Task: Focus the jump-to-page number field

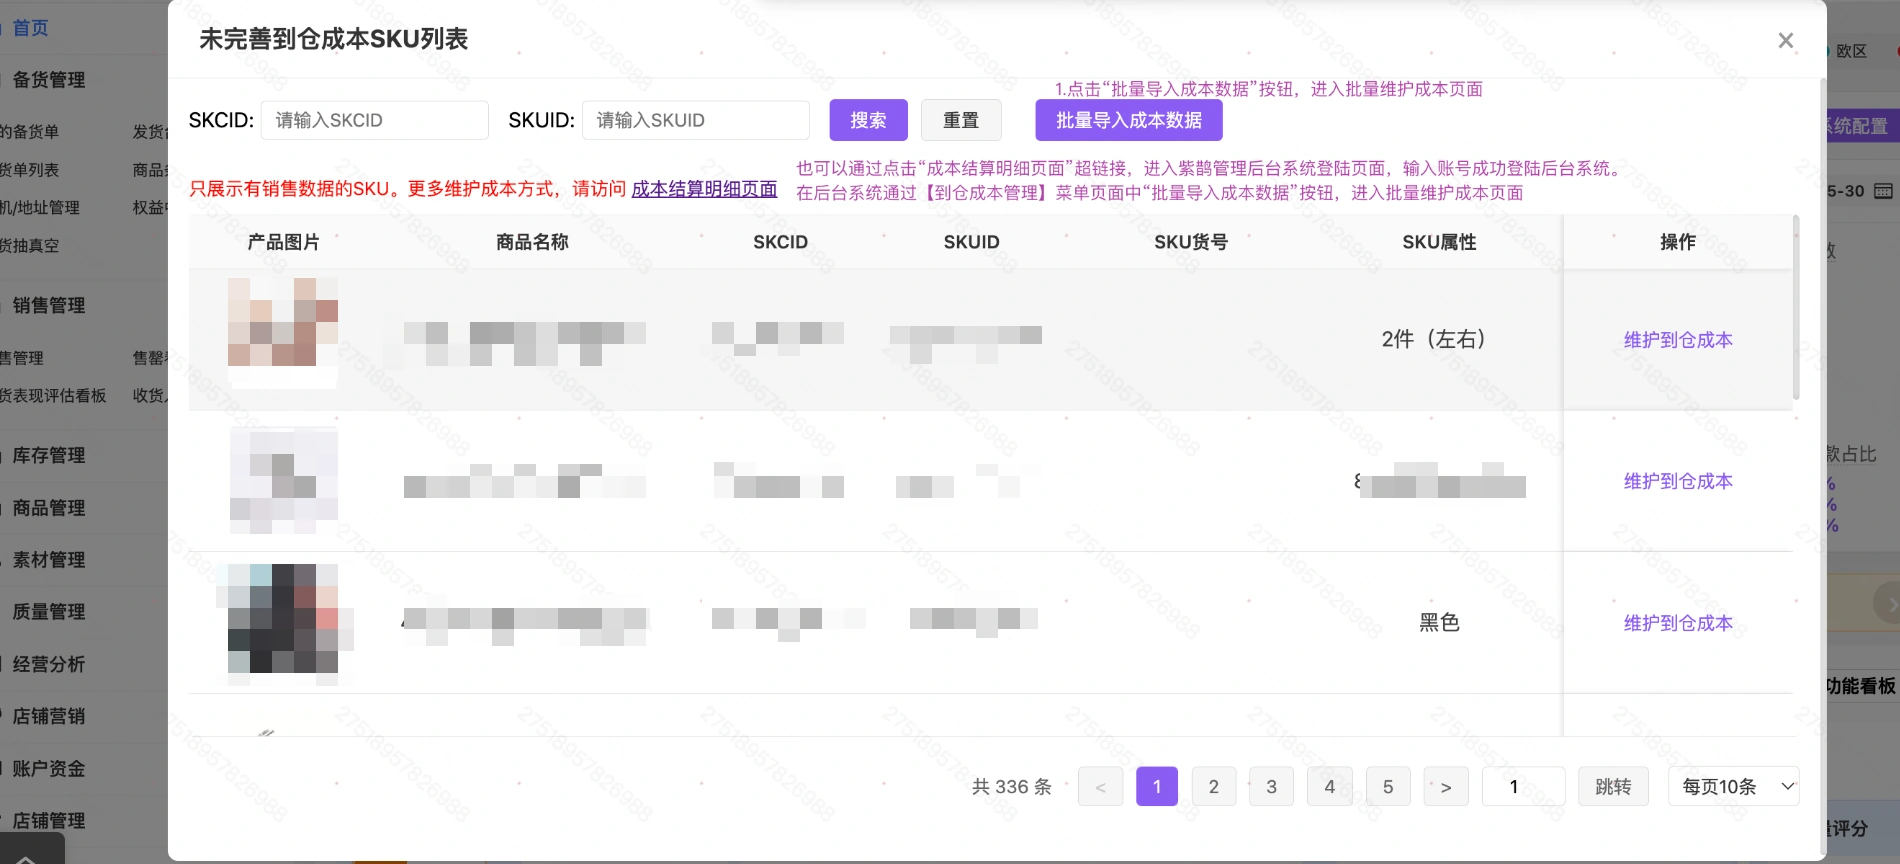Action: click(1523, 787)
